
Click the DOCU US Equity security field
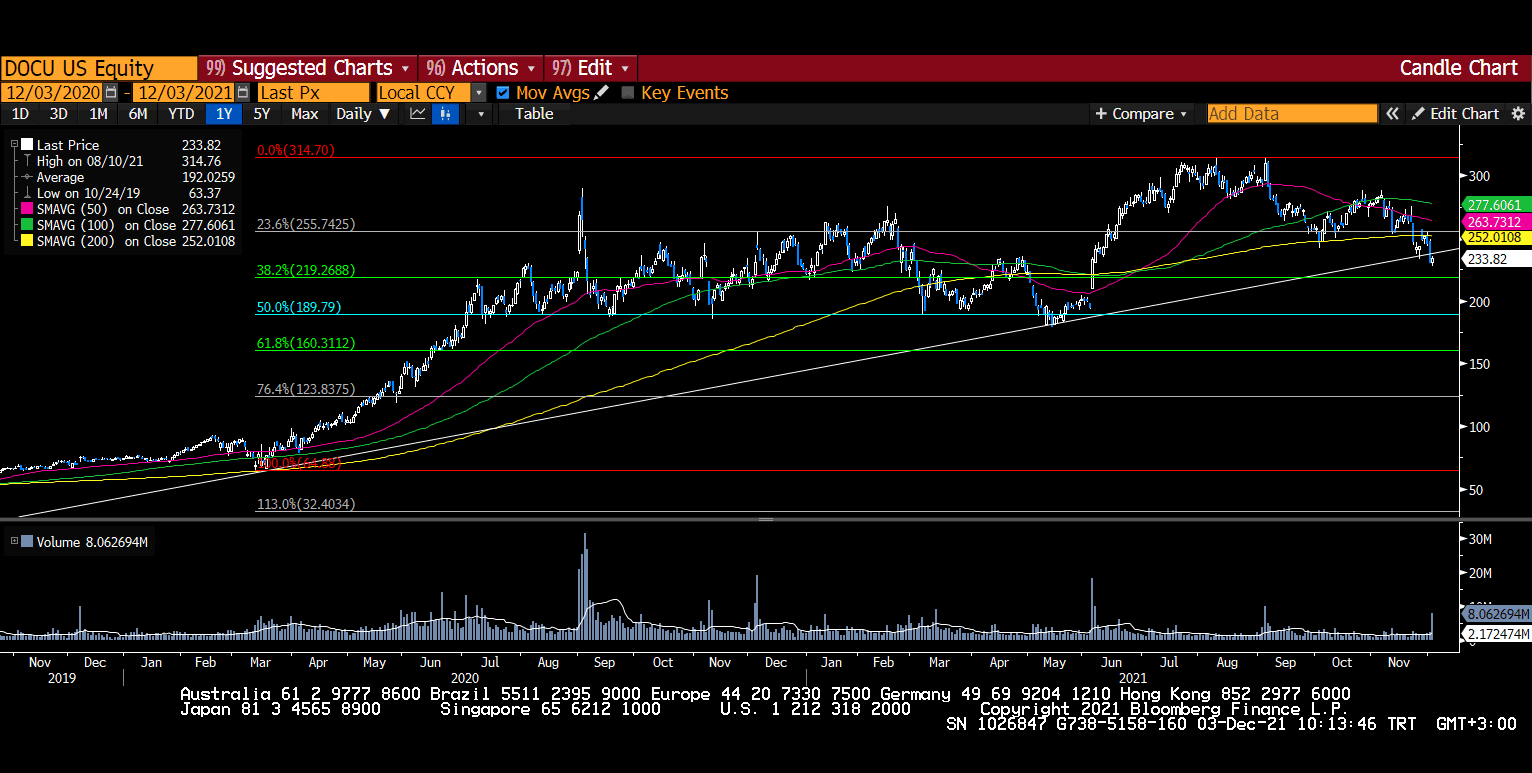(x=99, y=68)
